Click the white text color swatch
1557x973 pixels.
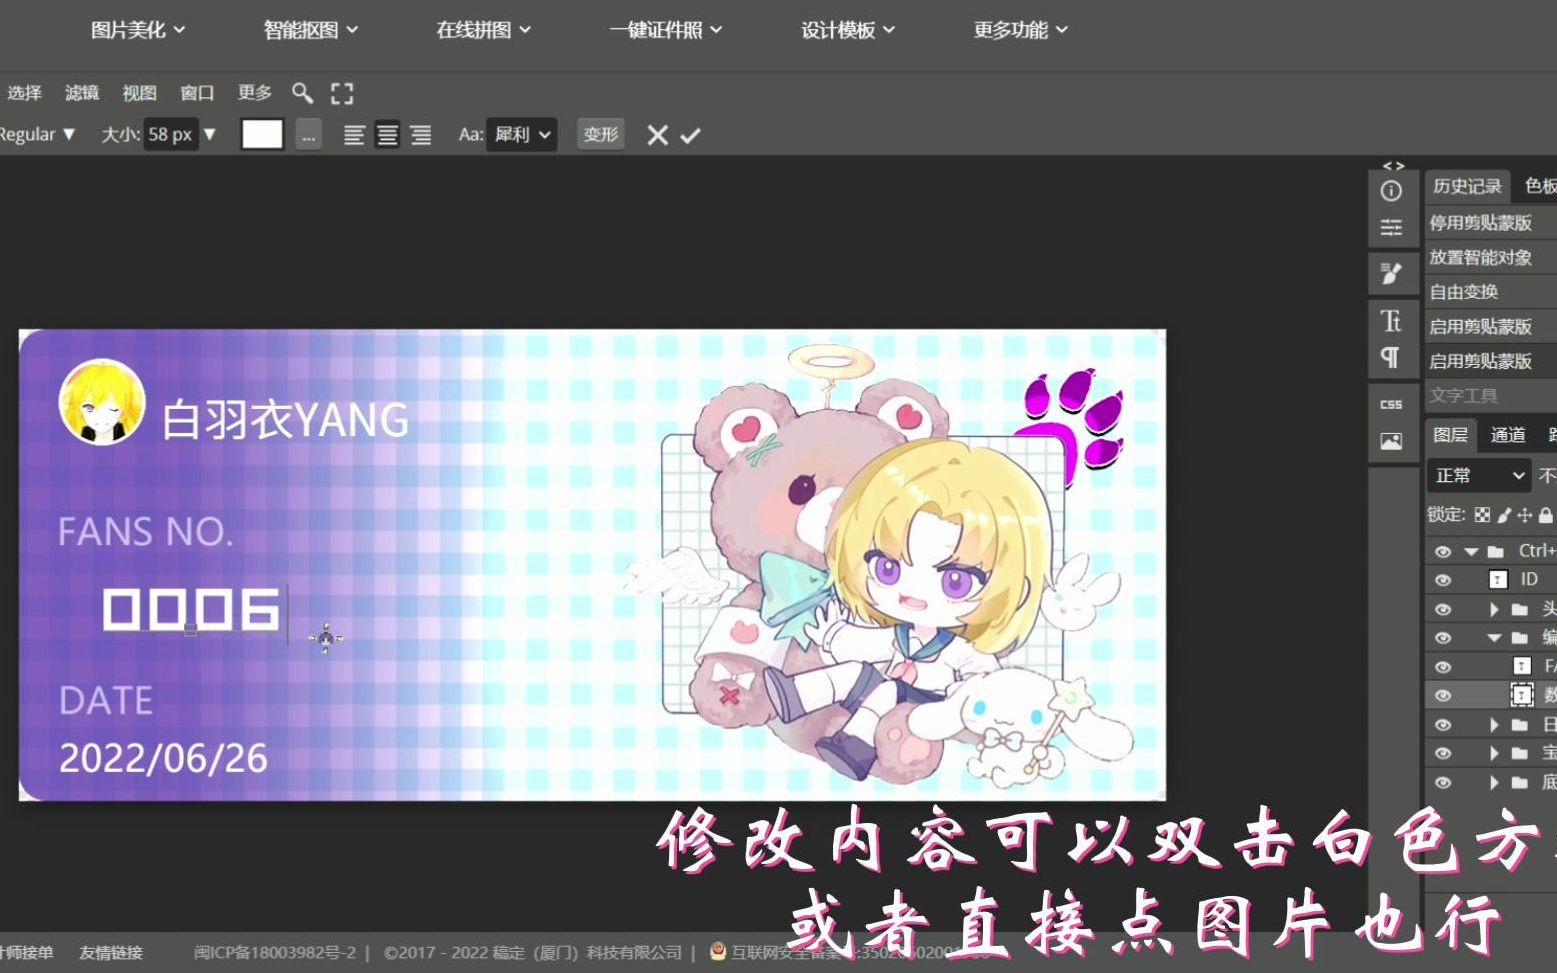coord(262,133)
